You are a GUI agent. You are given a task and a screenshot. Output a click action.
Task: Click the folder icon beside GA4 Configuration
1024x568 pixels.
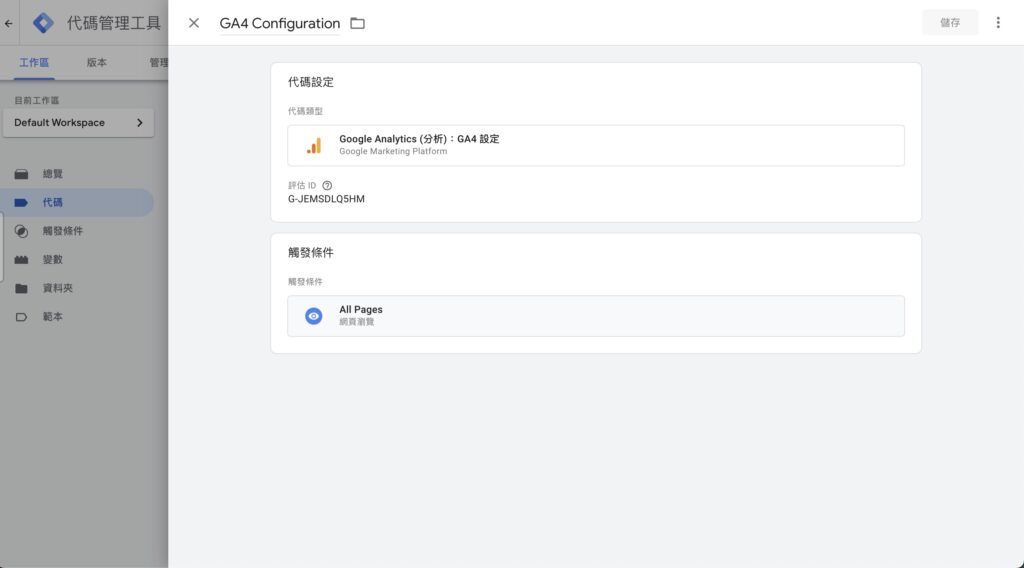357,24
